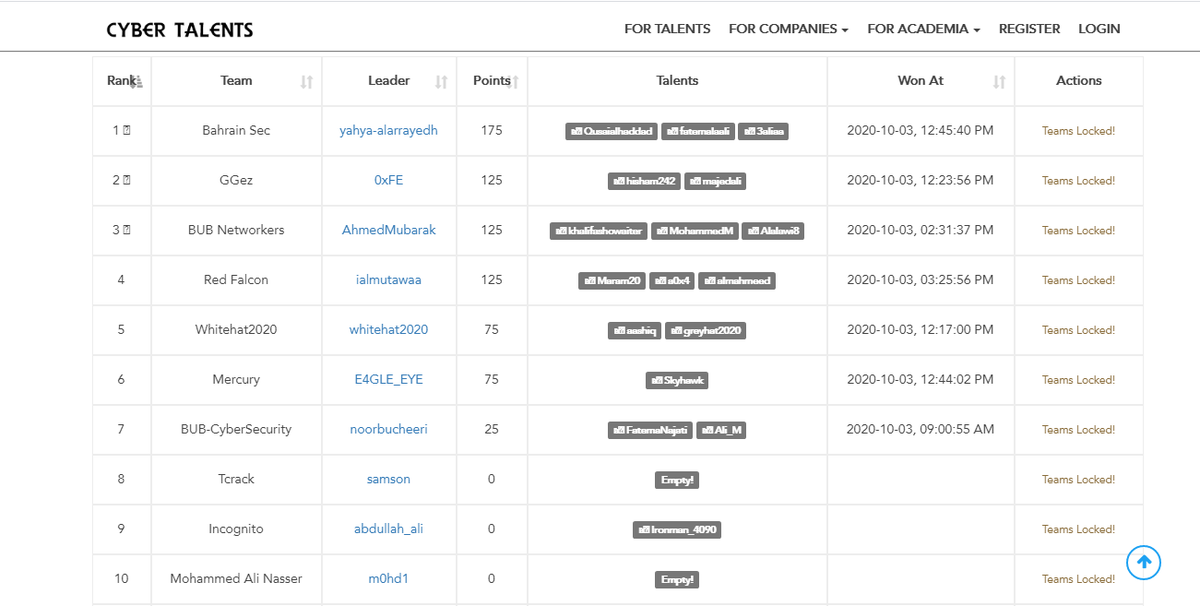Expand the For Companies dropdown
This screenshot has width=1200, height=606.
point(788,29)
